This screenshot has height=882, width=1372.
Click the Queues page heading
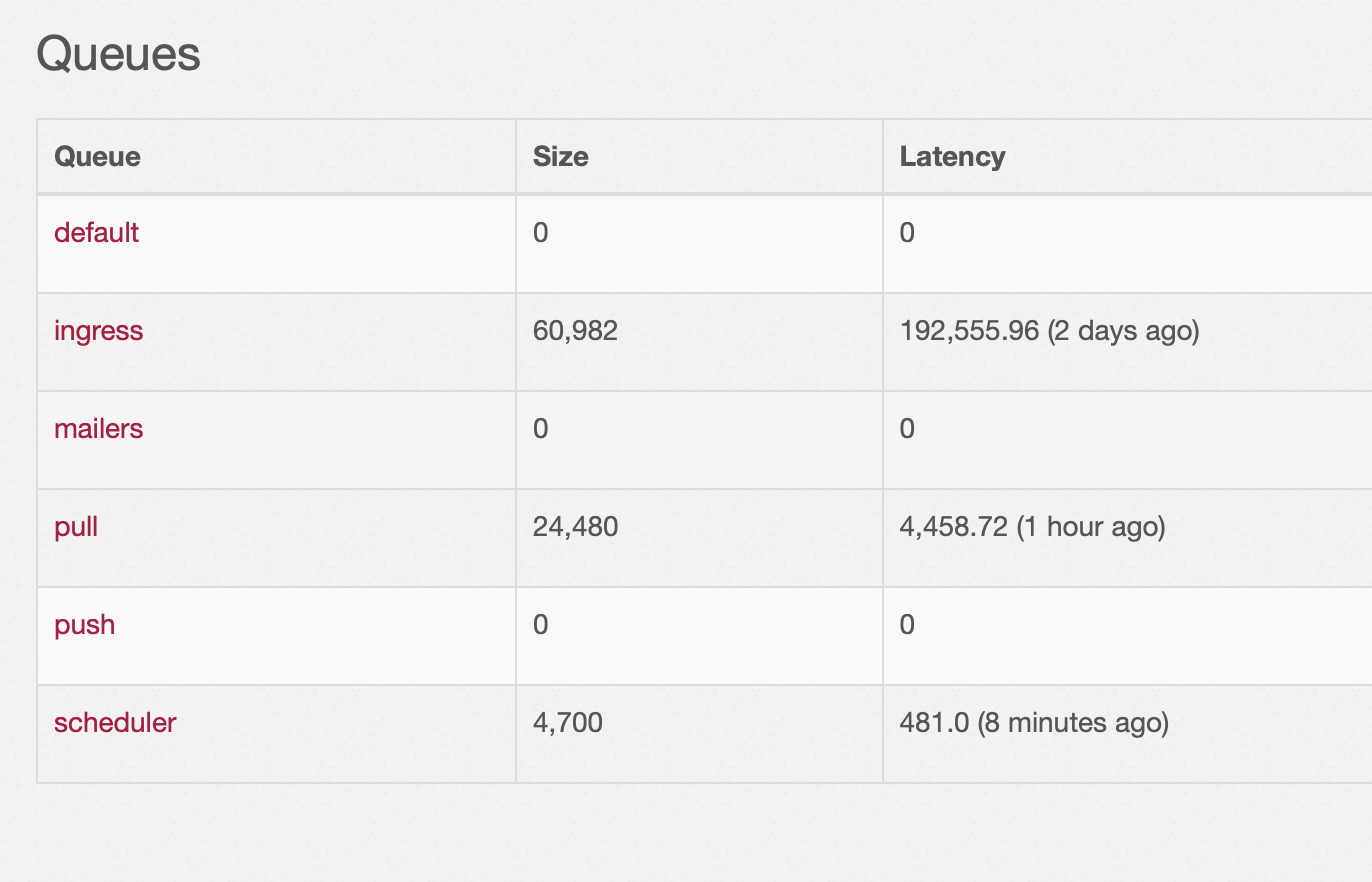click(x=119, y=54)
